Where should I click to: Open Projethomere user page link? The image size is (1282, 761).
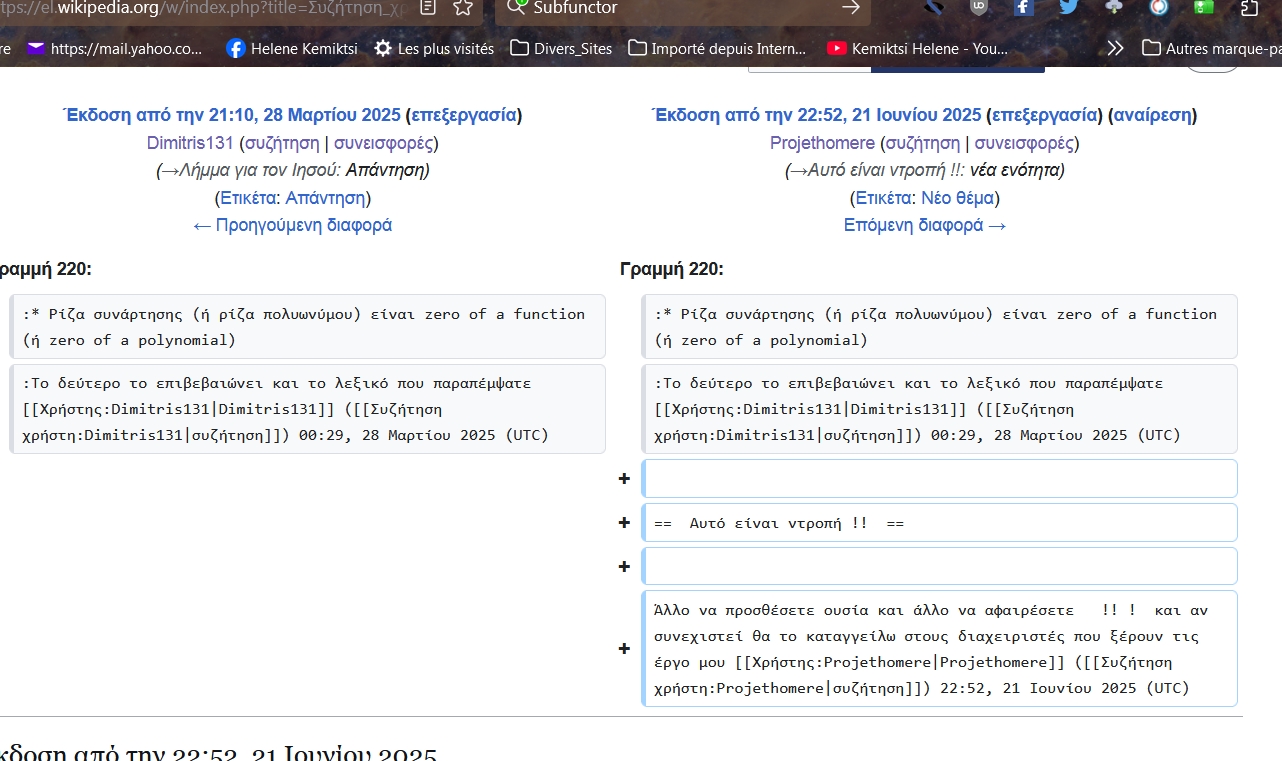click(822, 143)
